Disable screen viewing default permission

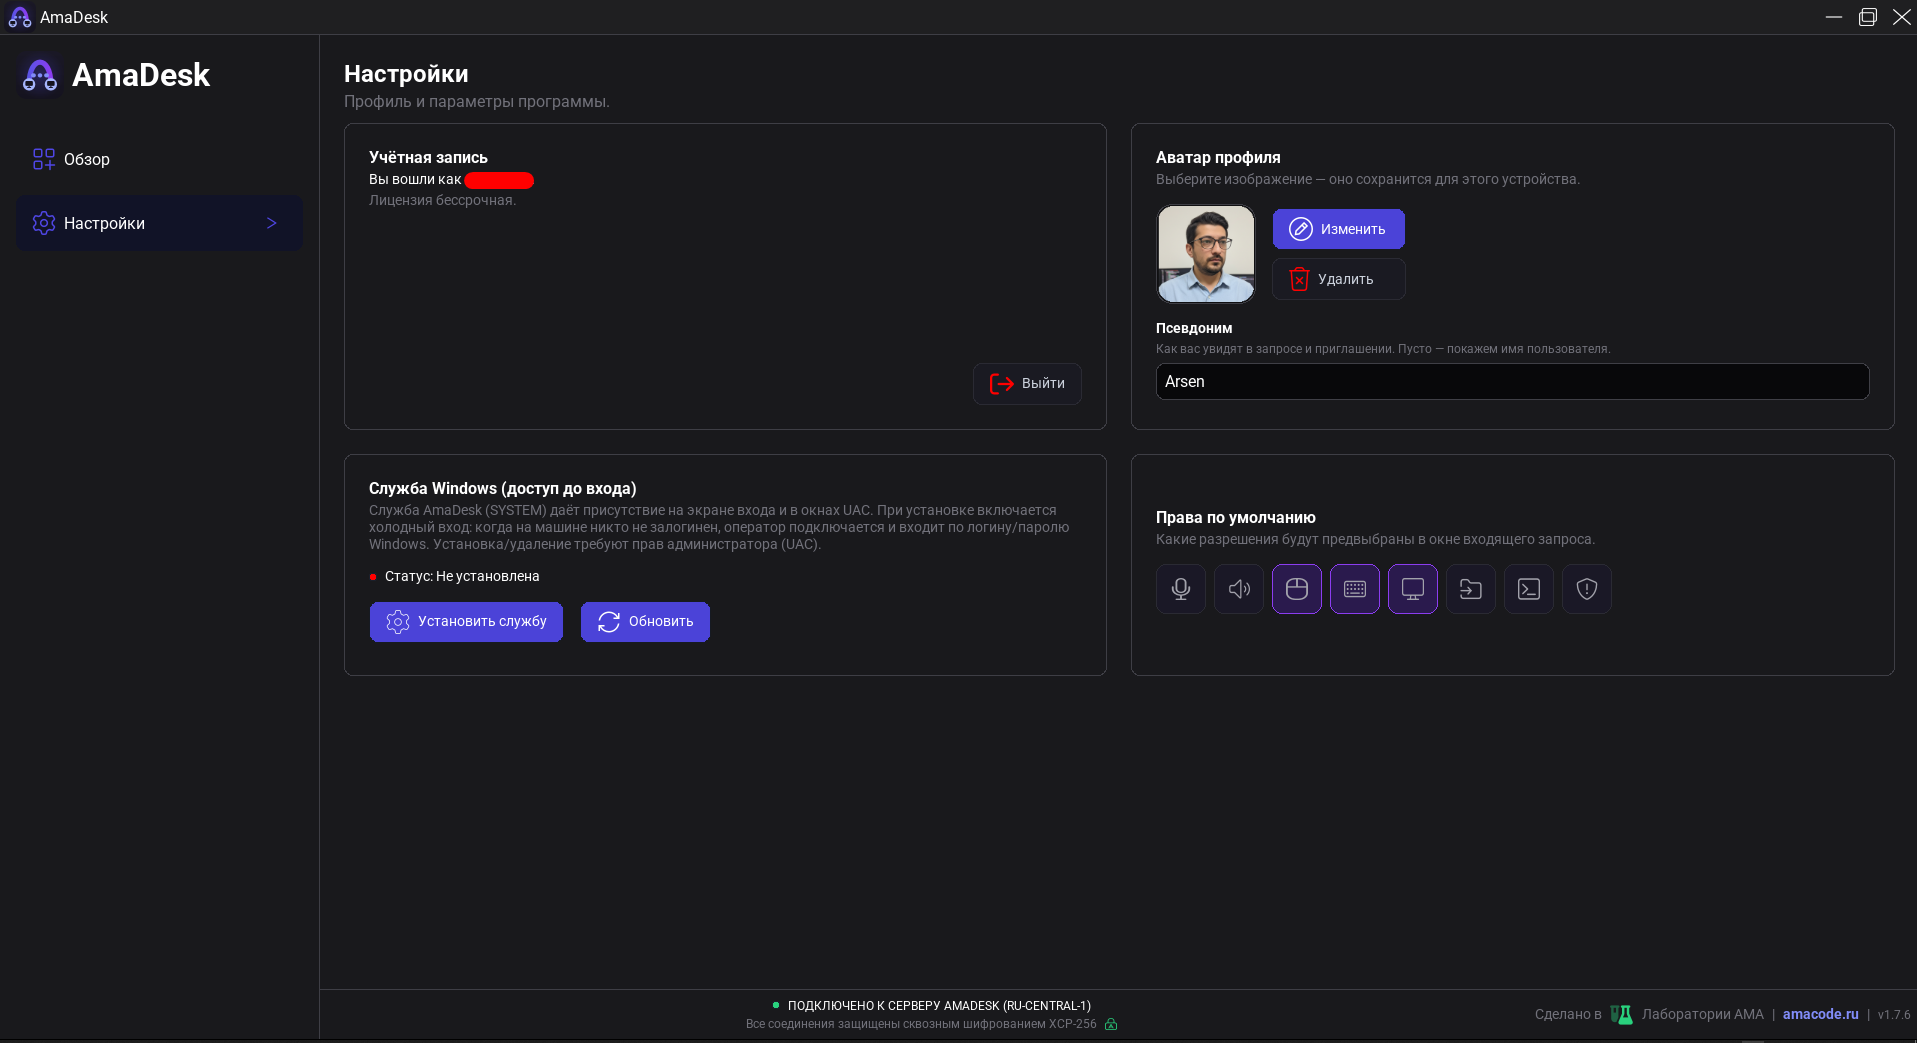(1413, 589)
